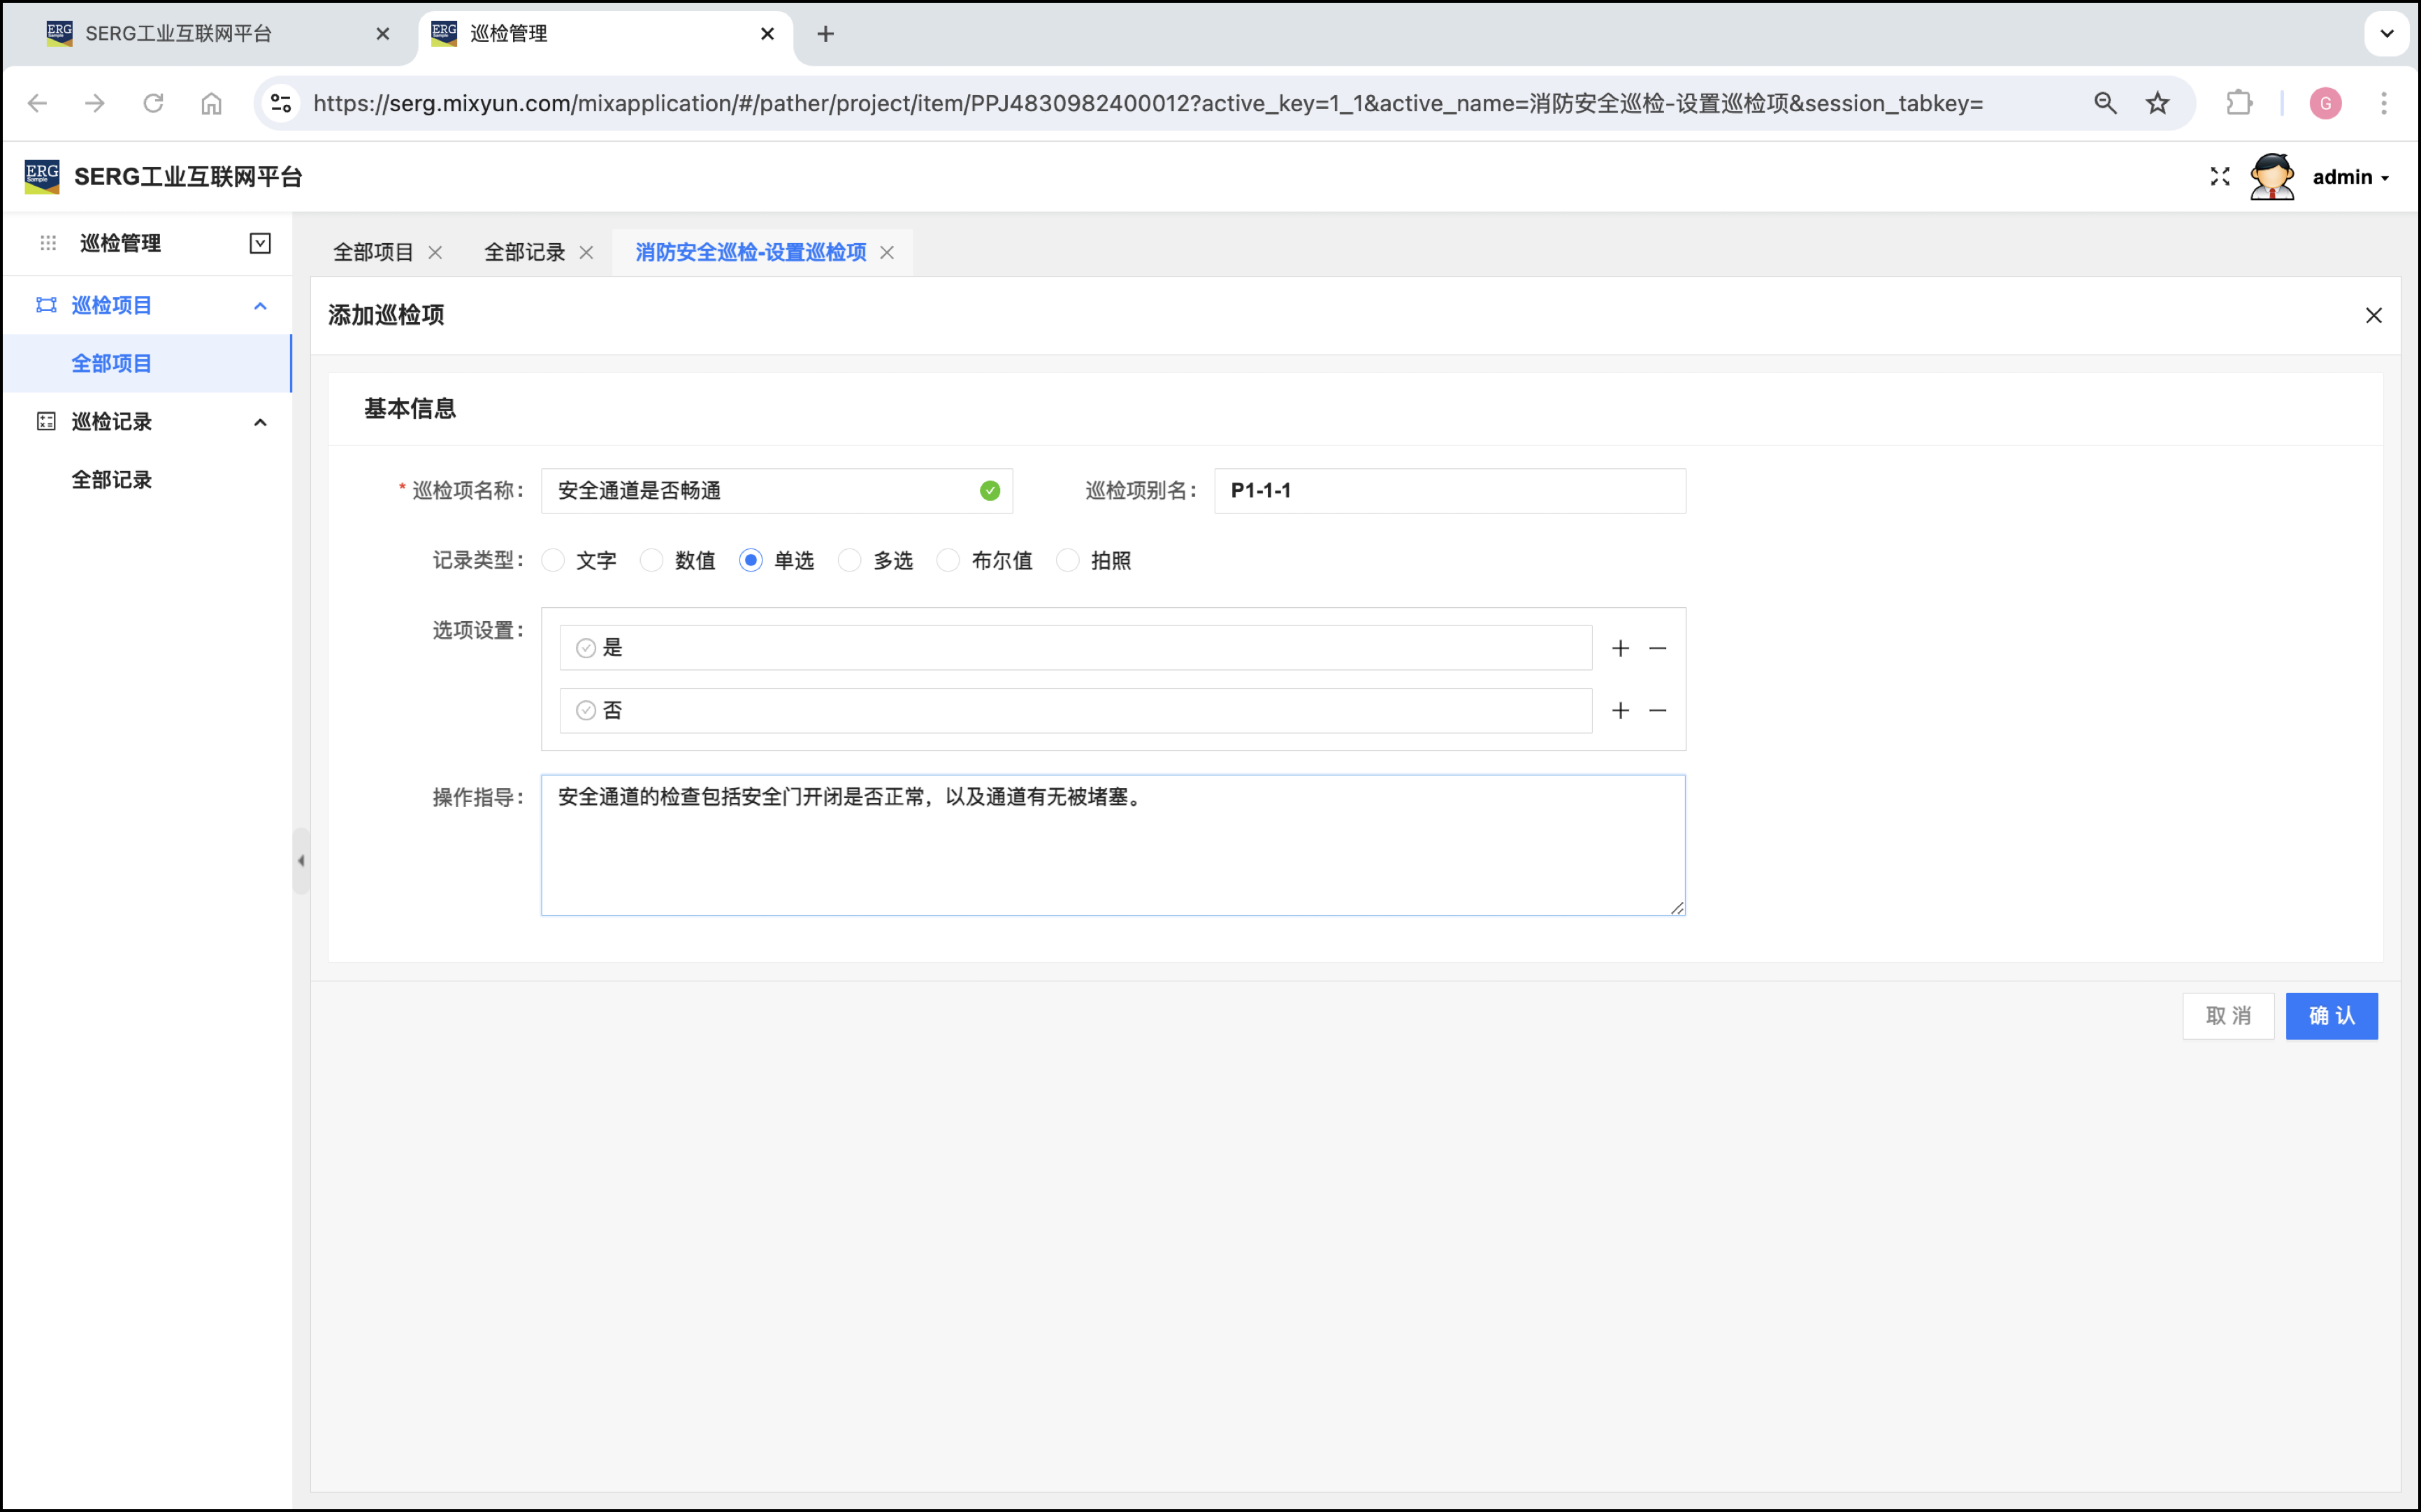Remove the 否 option row
The image size is (2421, 1512).
pyautogui.click(x=1657, y=710)
